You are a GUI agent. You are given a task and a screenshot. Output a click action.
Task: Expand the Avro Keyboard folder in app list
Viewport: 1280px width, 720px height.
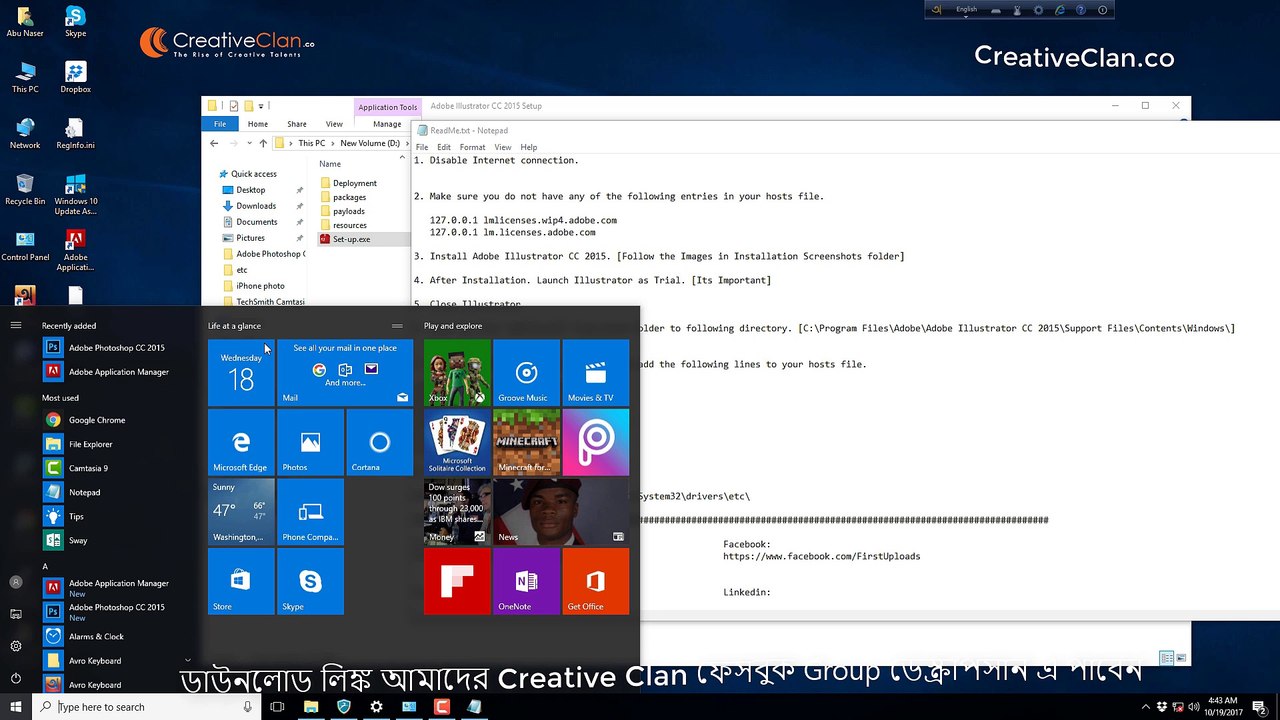(x=186, y=661)
